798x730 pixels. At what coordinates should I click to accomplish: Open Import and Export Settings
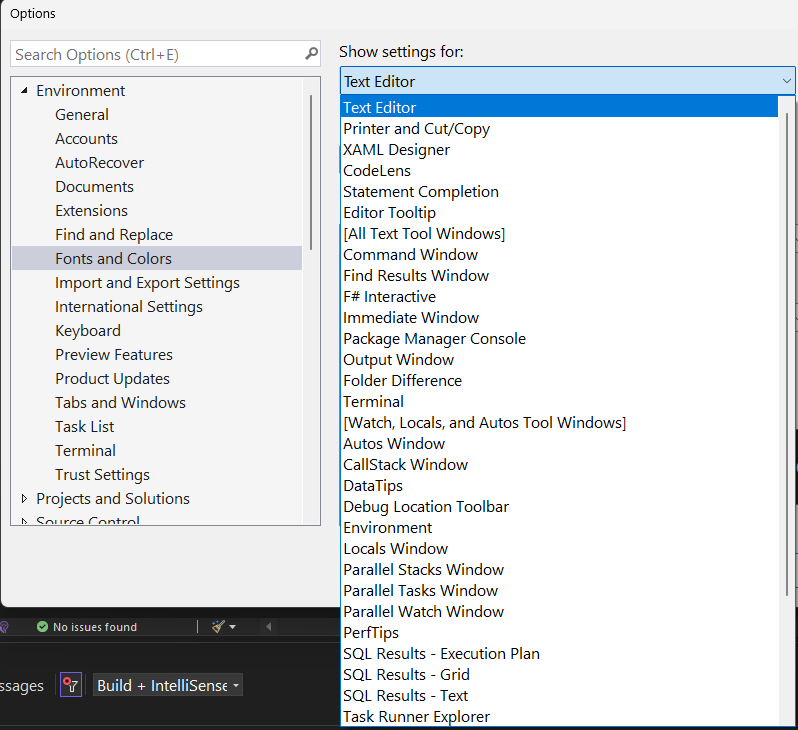pos(148,283)
